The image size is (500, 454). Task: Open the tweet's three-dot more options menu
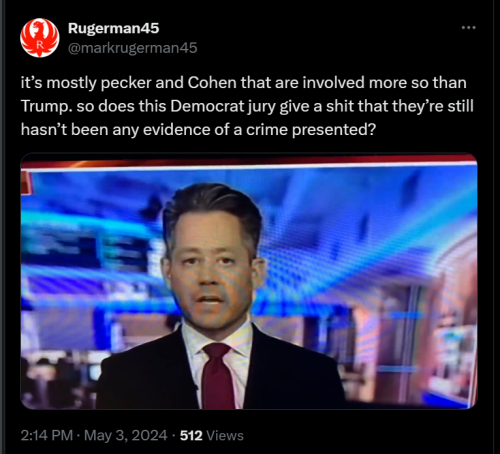(469, 28)
